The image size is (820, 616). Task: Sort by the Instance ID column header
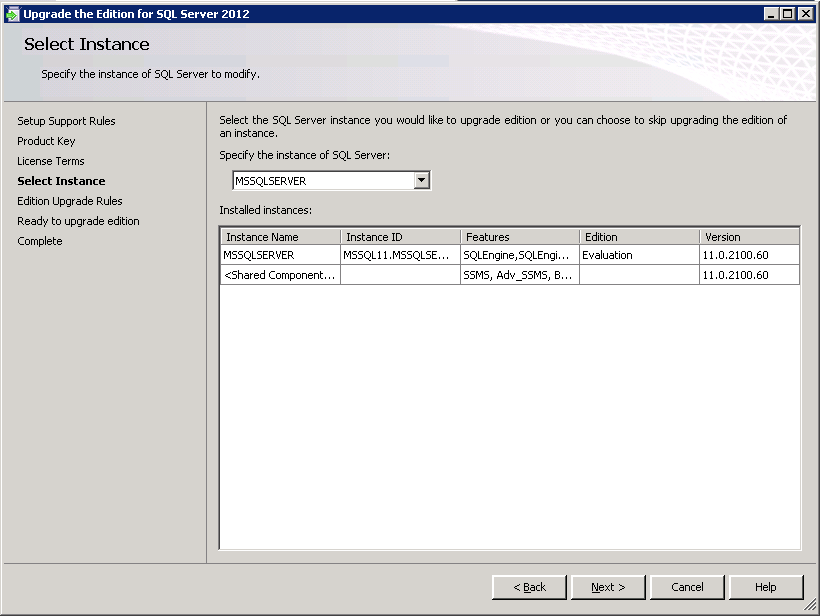tap(401, 237)
